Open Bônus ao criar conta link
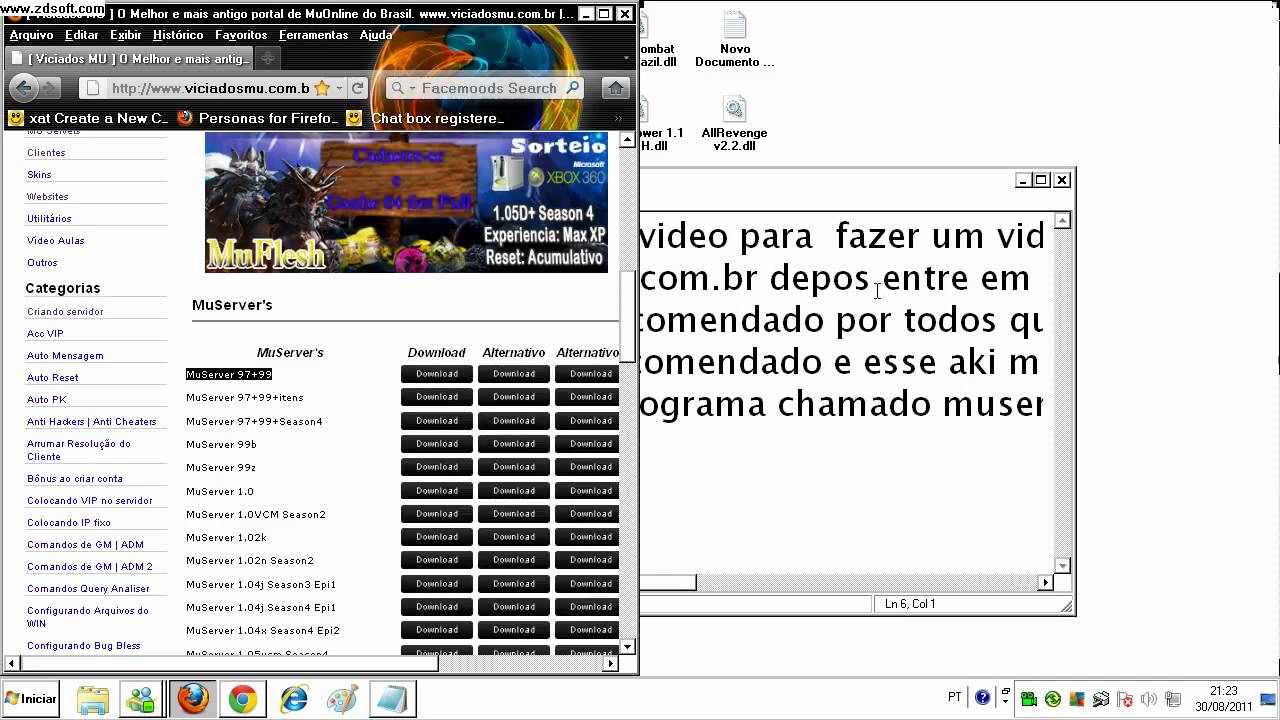The image size is (1280, 720). point(75,479)
